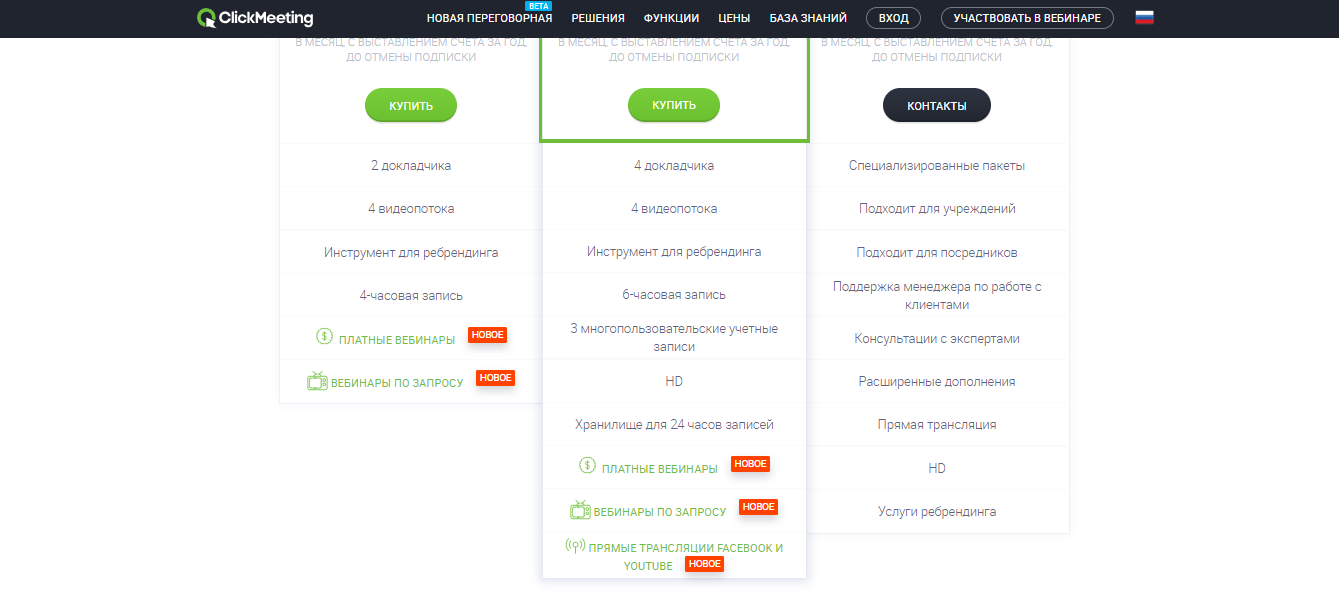The image size is (1339, 605).
Task: Go to the Цены page
Action: [x=734, y=19]
